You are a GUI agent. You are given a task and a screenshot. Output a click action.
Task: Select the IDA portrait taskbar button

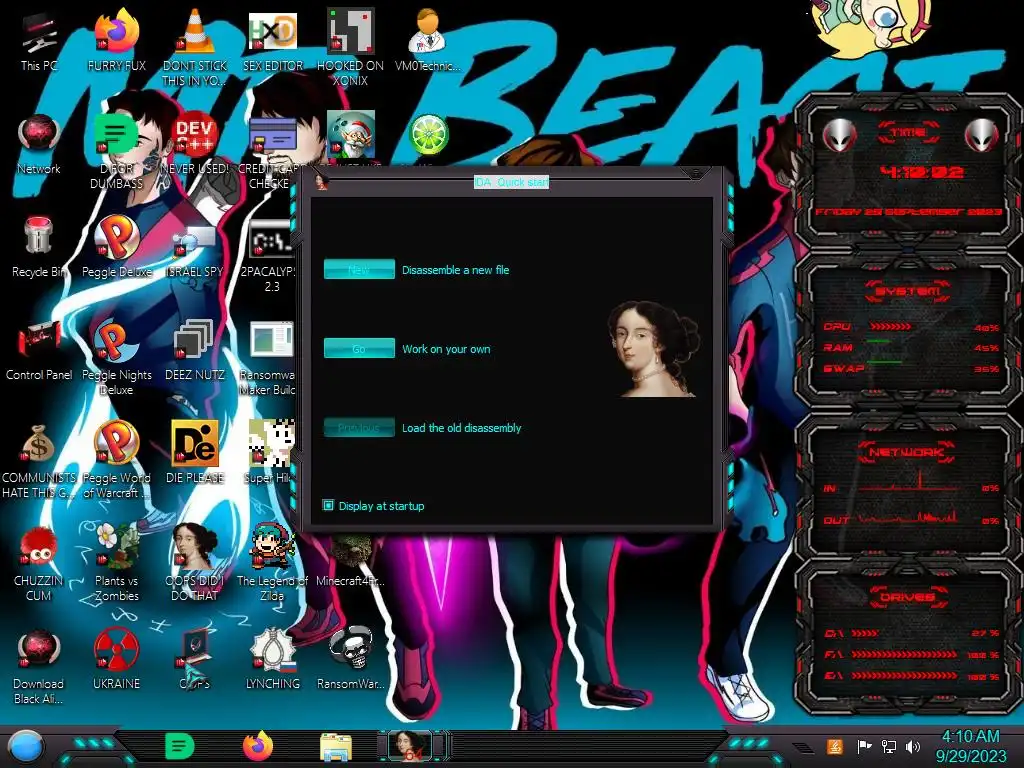coord(413,746)
